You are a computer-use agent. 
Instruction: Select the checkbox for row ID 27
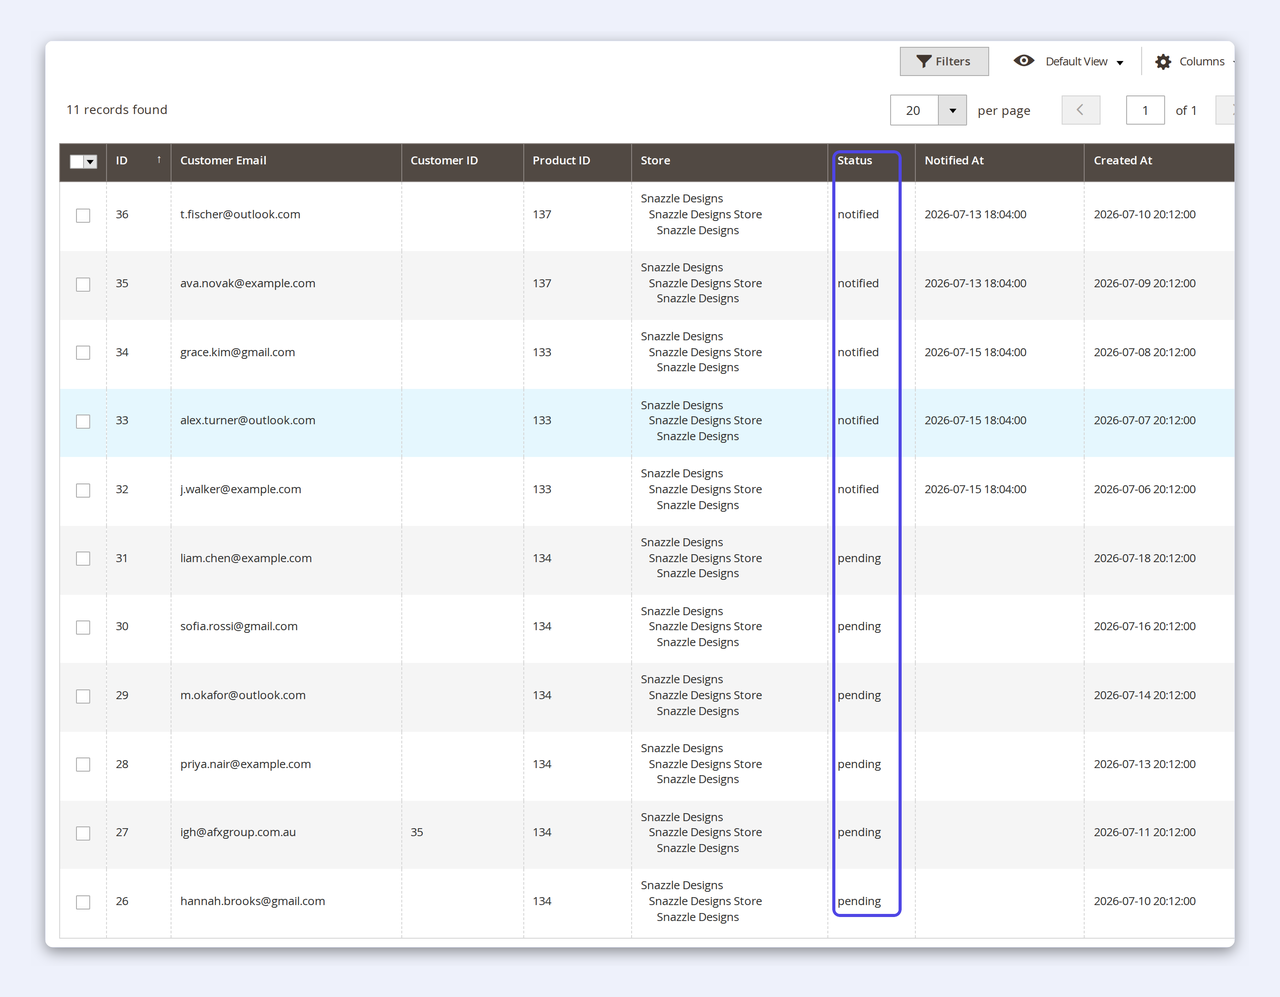click(x=83, y=833)
